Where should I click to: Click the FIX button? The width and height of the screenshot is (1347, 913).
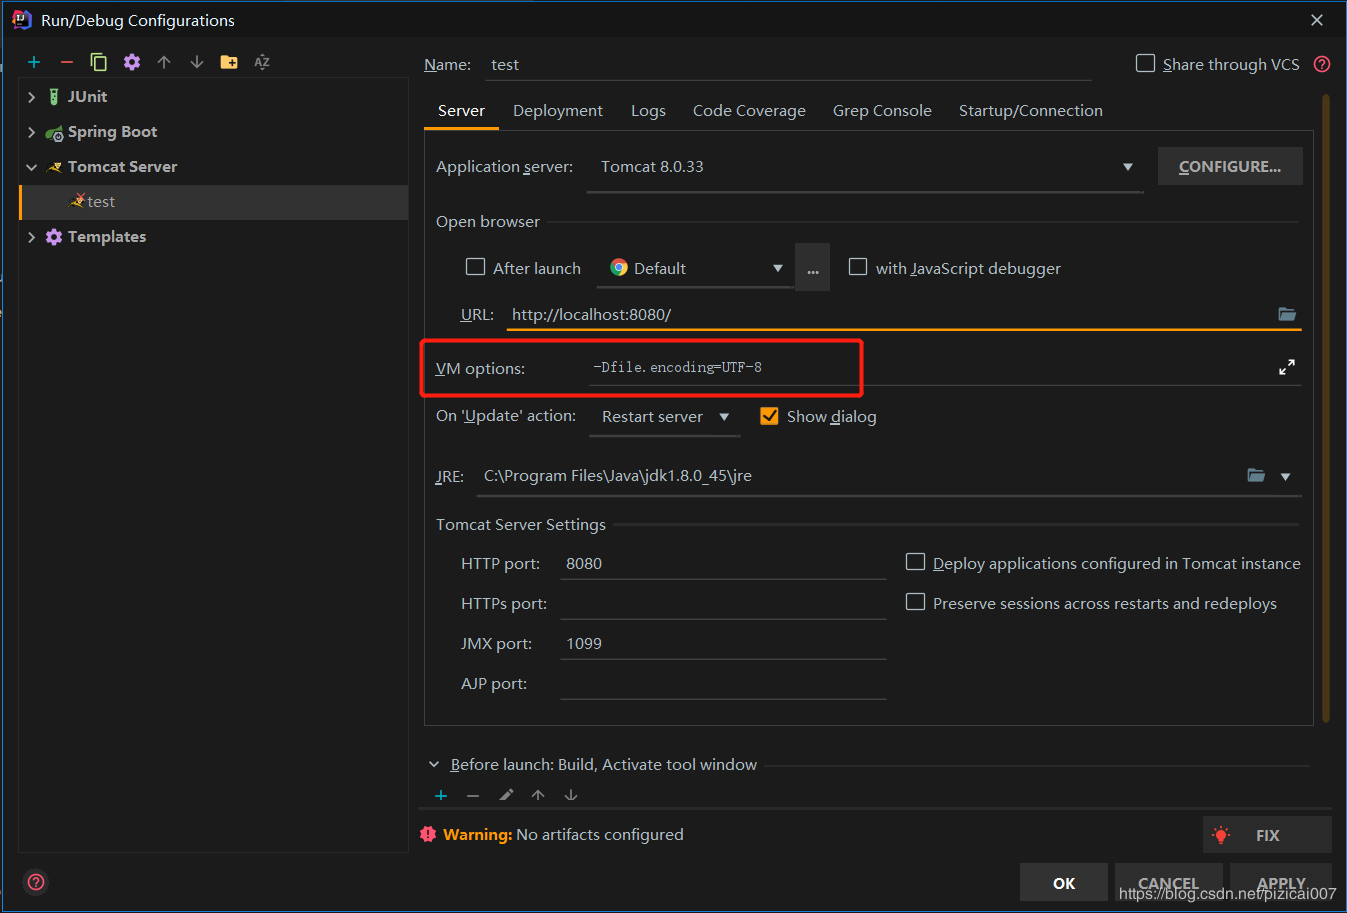click(x=1267, y=835)
